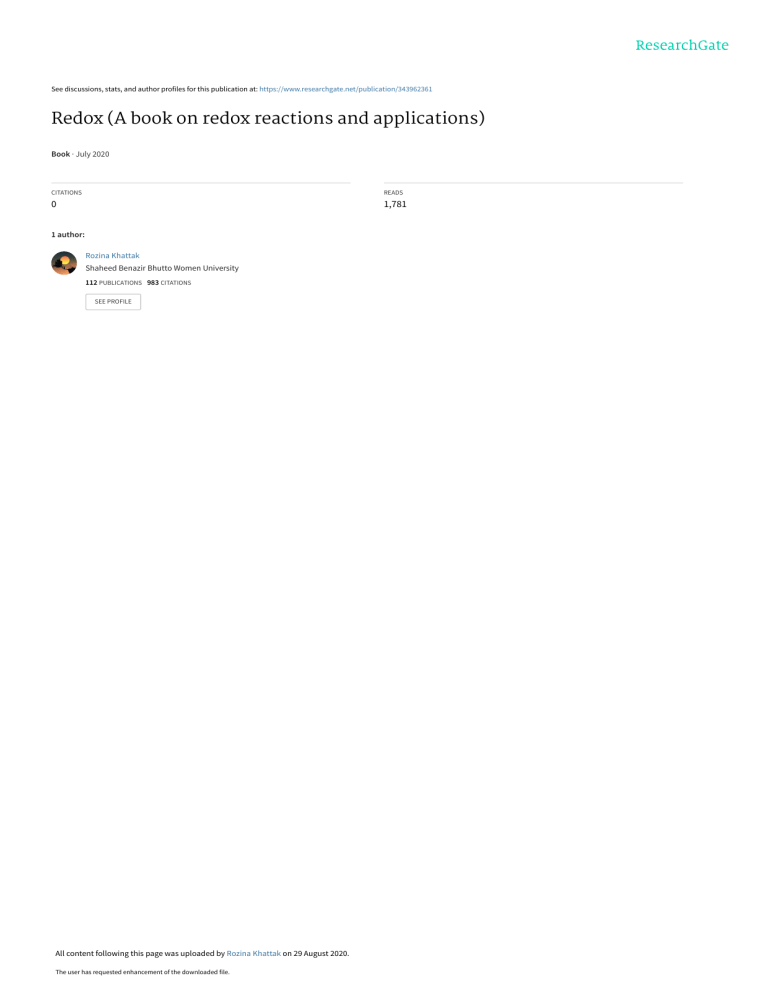768x994 pixels.
Task: Select the 112 PUBLICATIONS stat
Action: coord(114,283)
